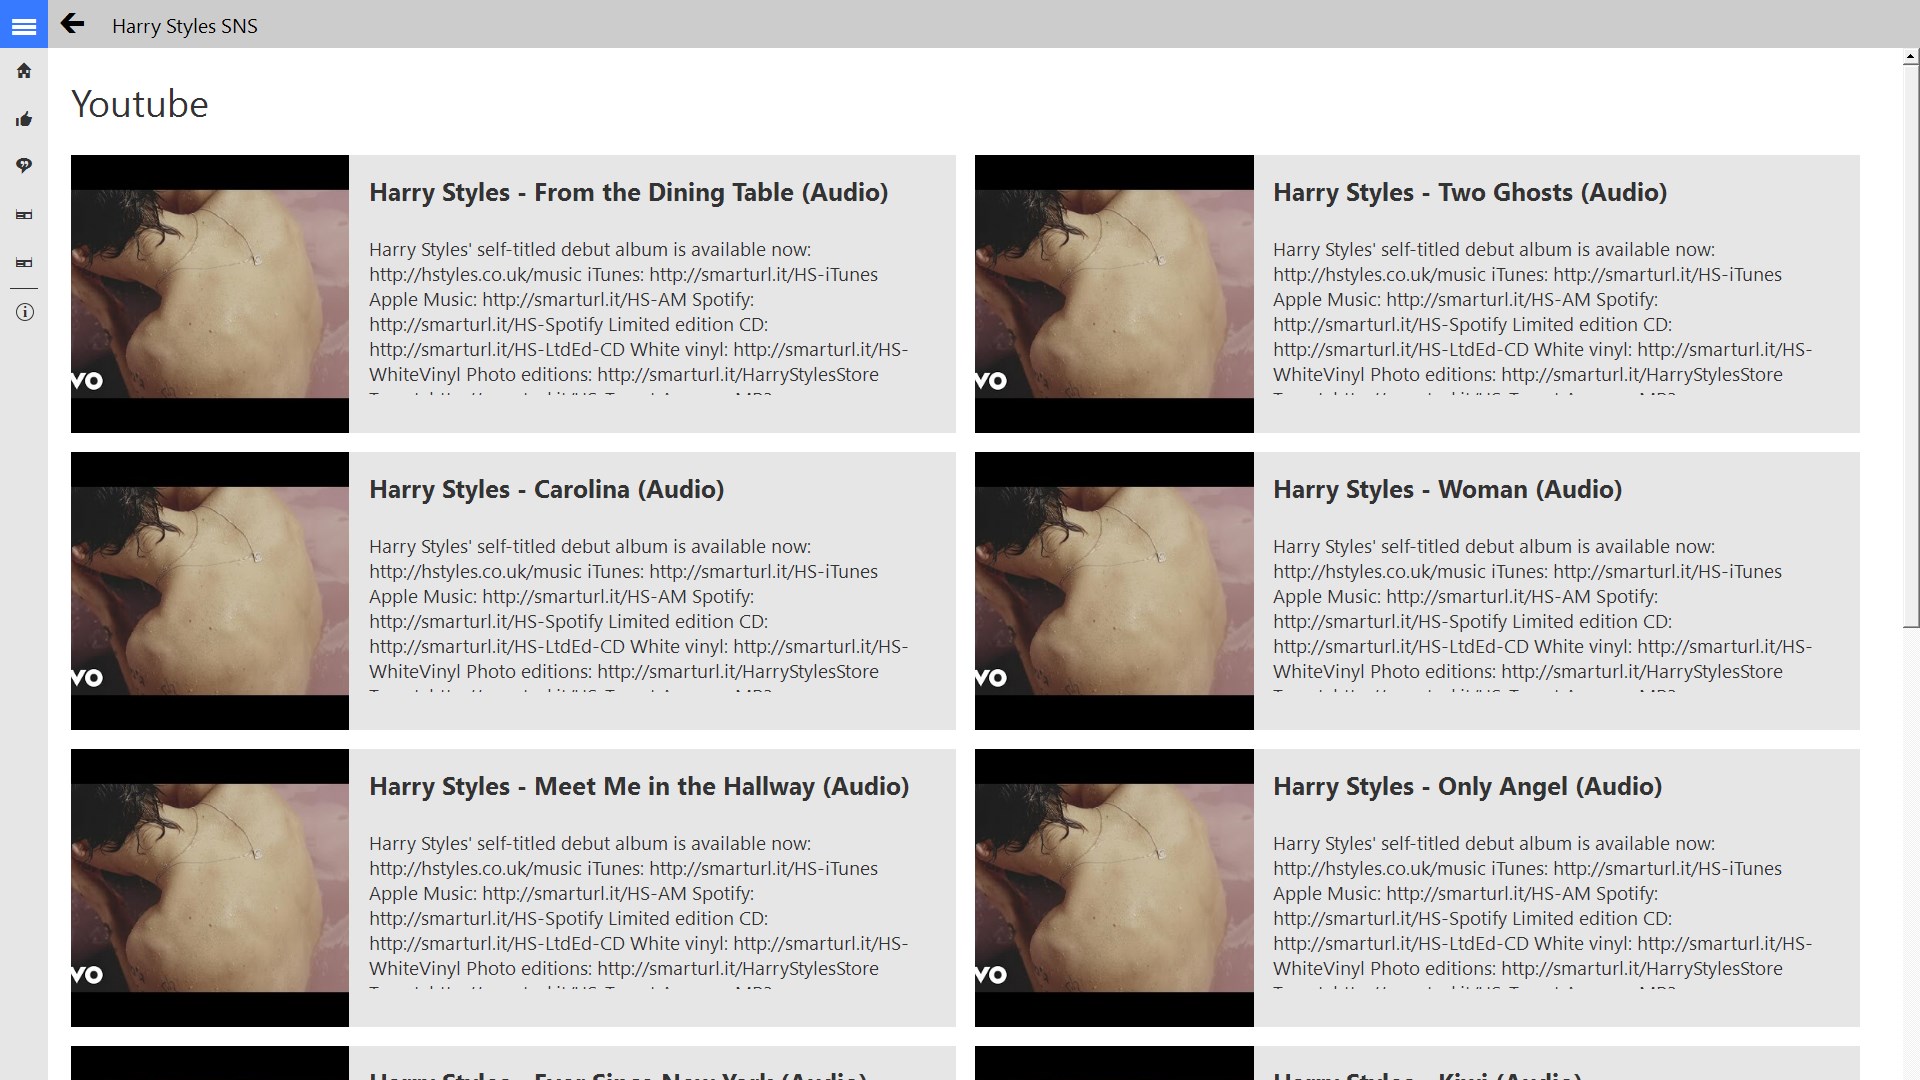The height and width of the screenshot is (1080, 1920).
Task: Go back with the arrow button
Action: pos(72,24)
